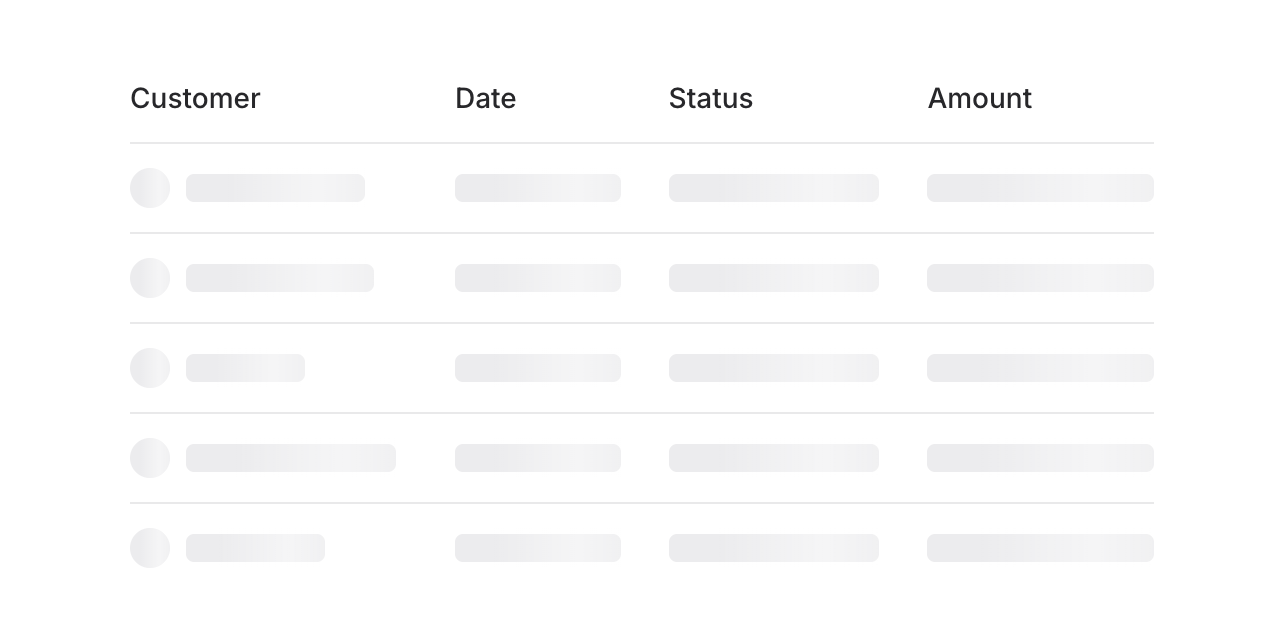
Task: Click the amount placeholder in the last row
Action: 1040,548
